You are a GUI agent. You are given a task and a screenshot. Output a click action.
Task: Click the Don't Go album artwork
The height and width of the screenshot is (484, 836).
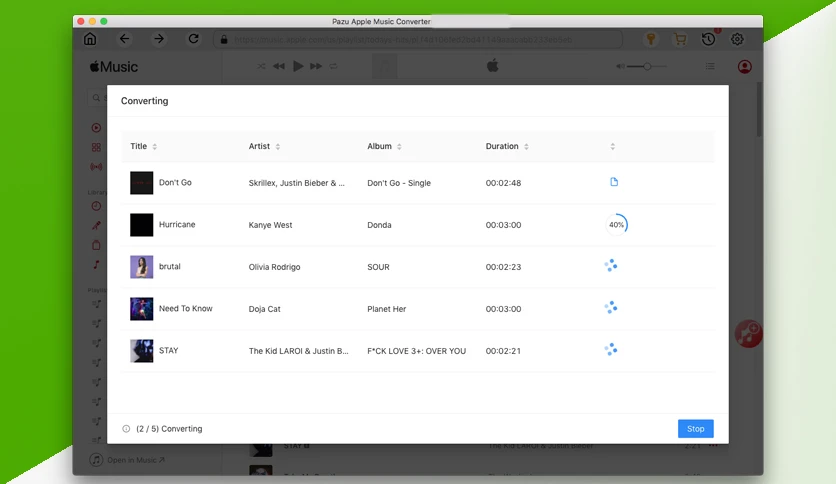pyautogui.click(x=141, y=183)
